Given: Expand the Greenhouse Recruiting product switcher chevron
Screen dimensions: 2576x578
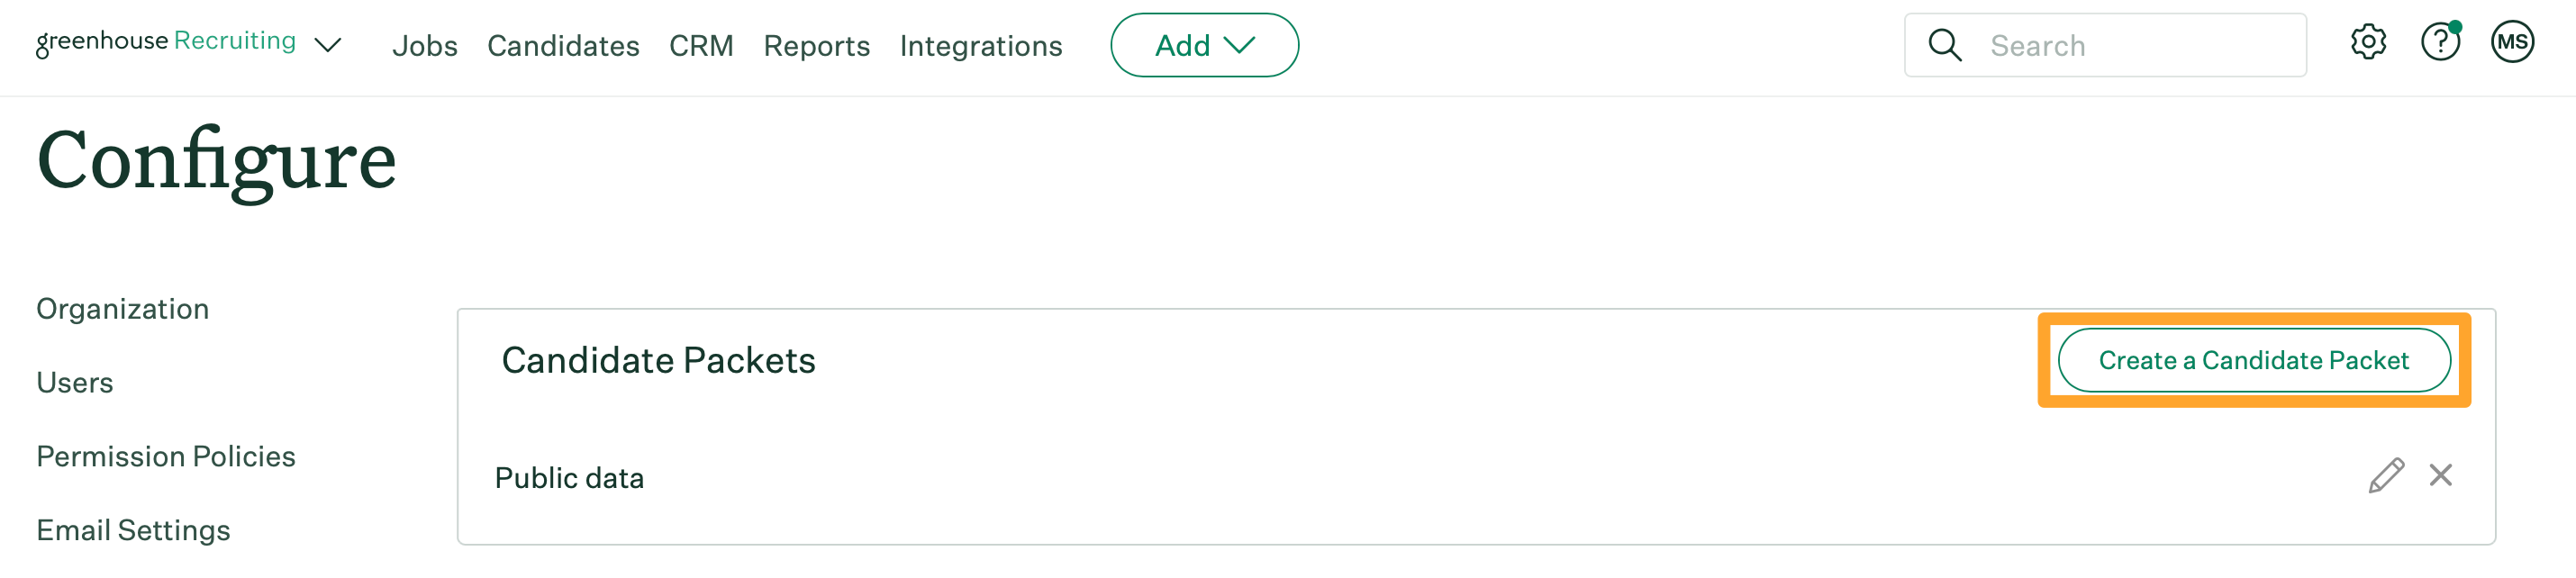Looking at the screenshot, I should 328,45.
